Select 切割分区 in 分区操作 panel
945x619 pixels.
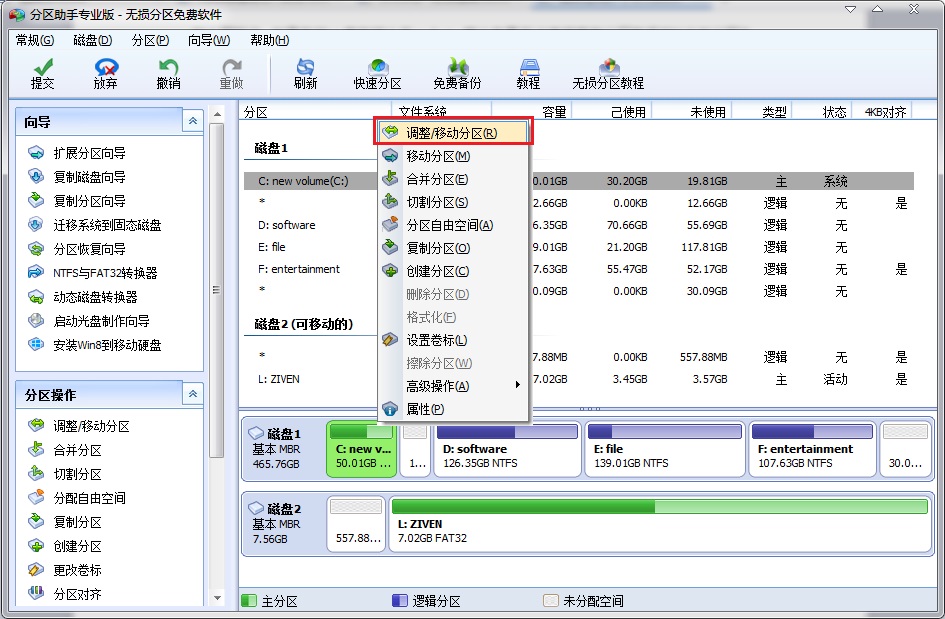65,474
